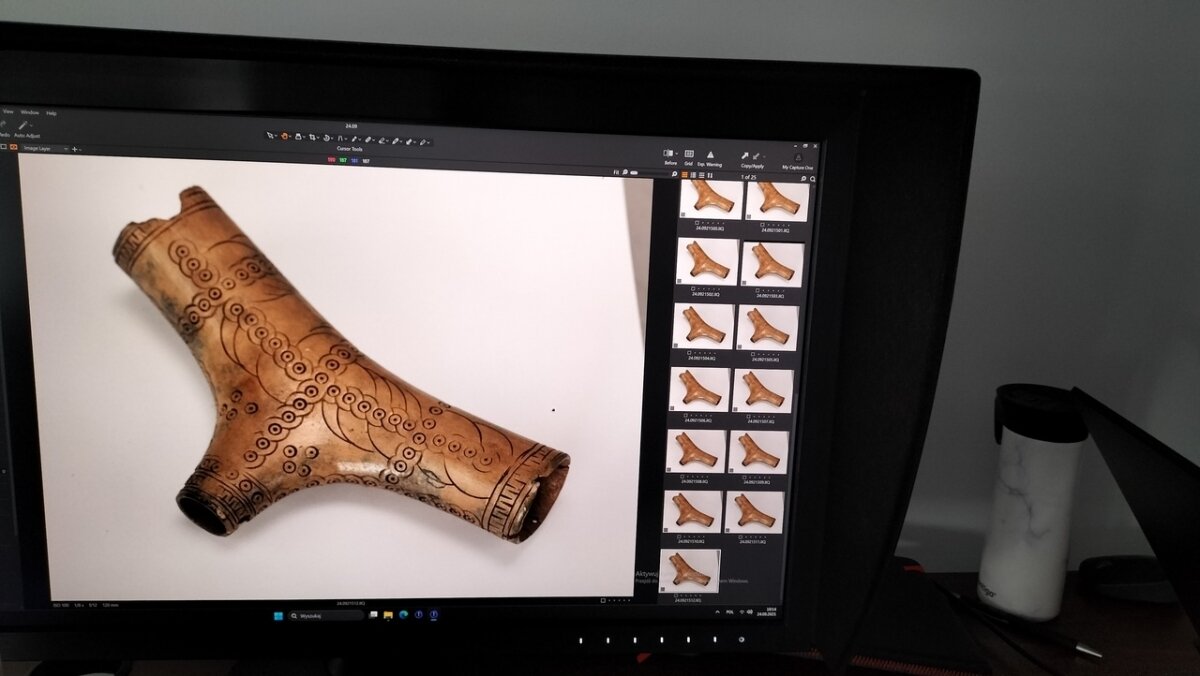Click the Fit zoom button in viewer

tap(618, 172)
